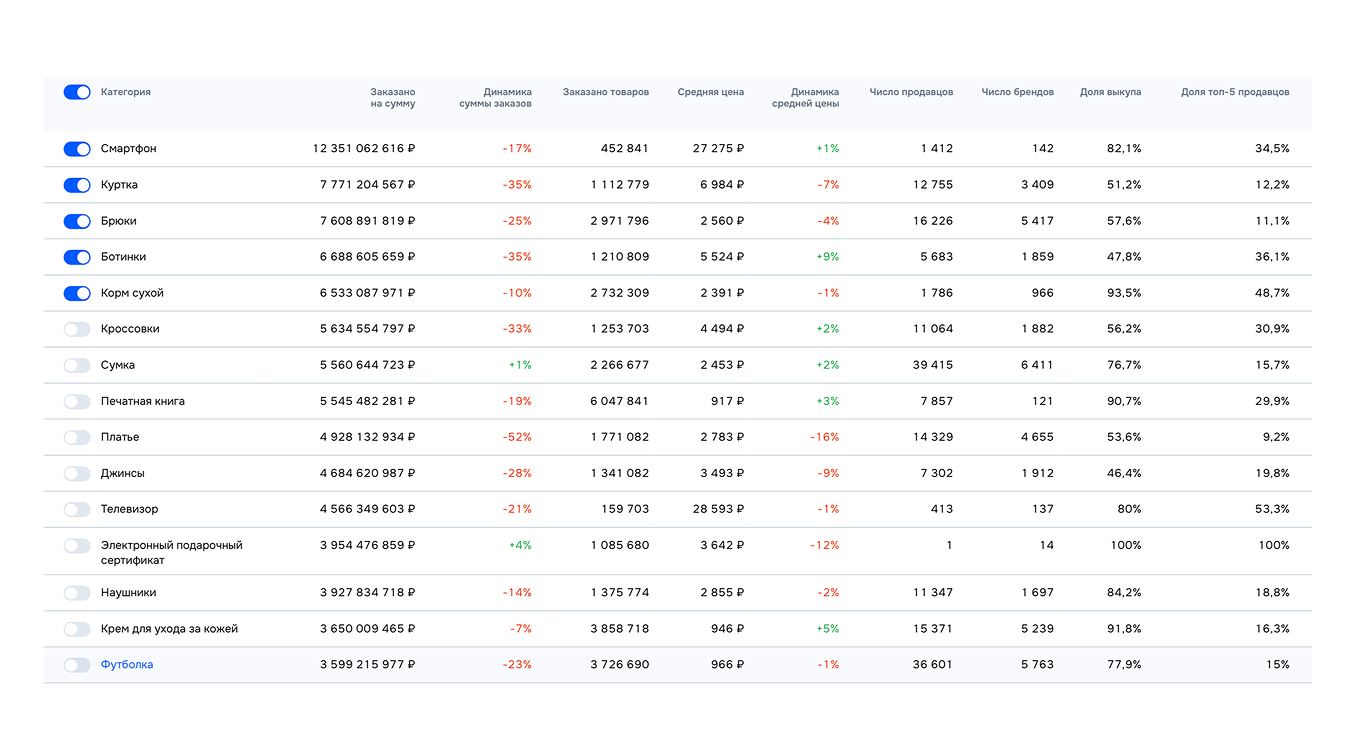Disable the Брюки category toggle
The width and height of the screenshot is (1360, 755).
77,221
